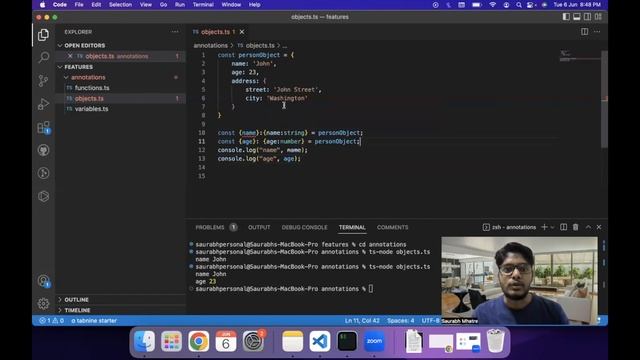Close objects.ts in Open Editors list
The image size is (640, 360).
tap(70, 56)
